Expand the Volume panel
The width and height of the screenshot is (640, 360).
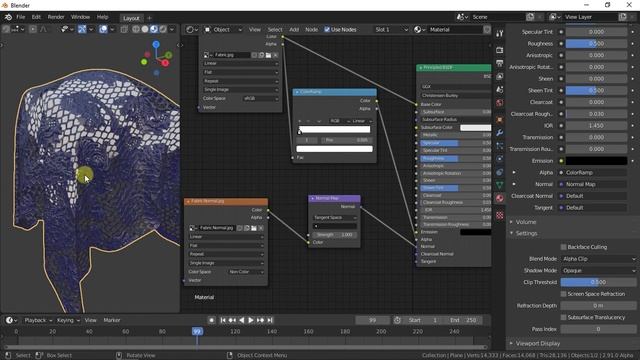[x=526, y=222]
